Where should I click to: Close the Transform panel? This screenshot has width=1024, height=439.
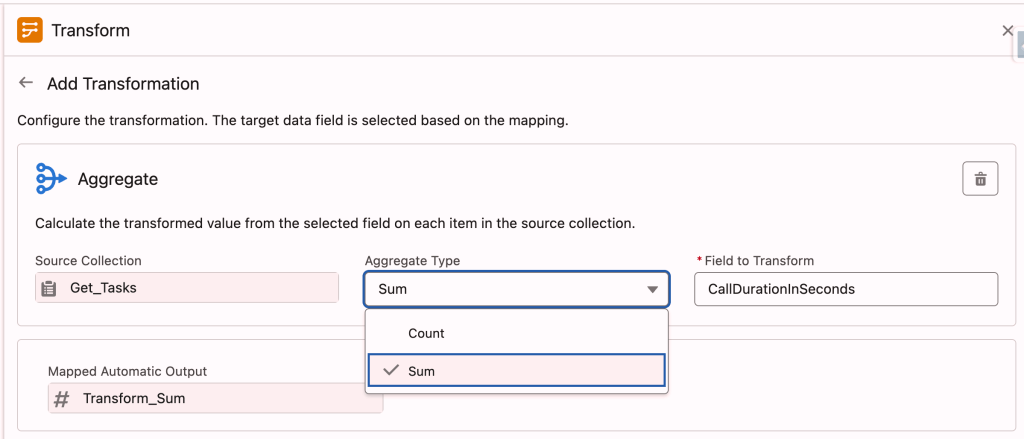tap(1007, 31)
